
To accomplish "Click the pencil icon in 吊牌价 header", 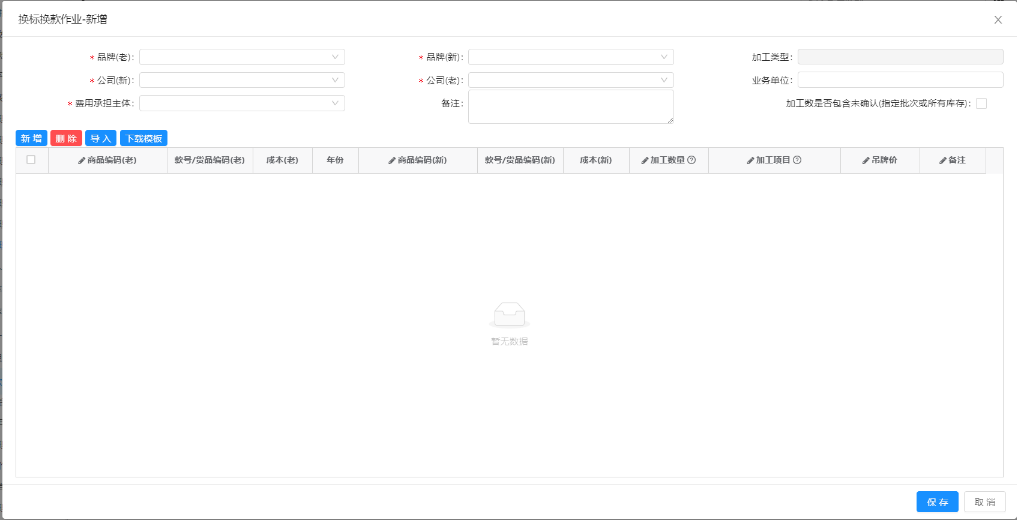I will [866, 160].
